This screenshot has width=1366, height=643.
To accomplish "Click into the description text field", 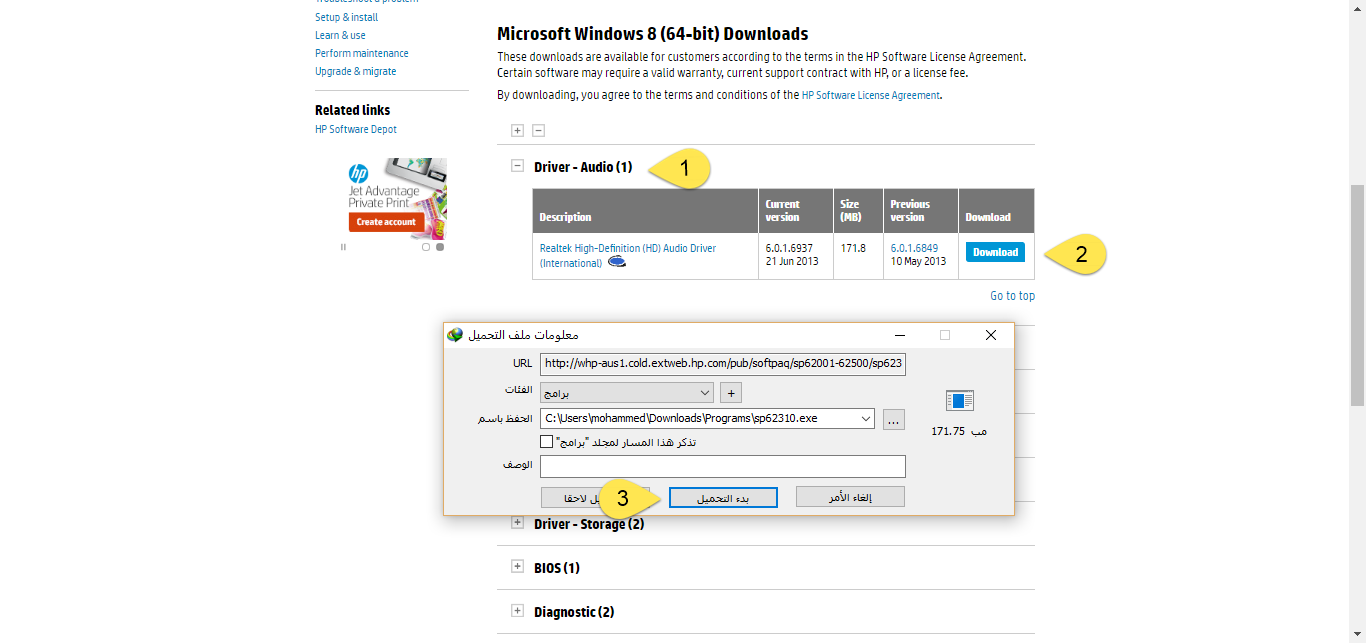I will (x=722, y=467).
